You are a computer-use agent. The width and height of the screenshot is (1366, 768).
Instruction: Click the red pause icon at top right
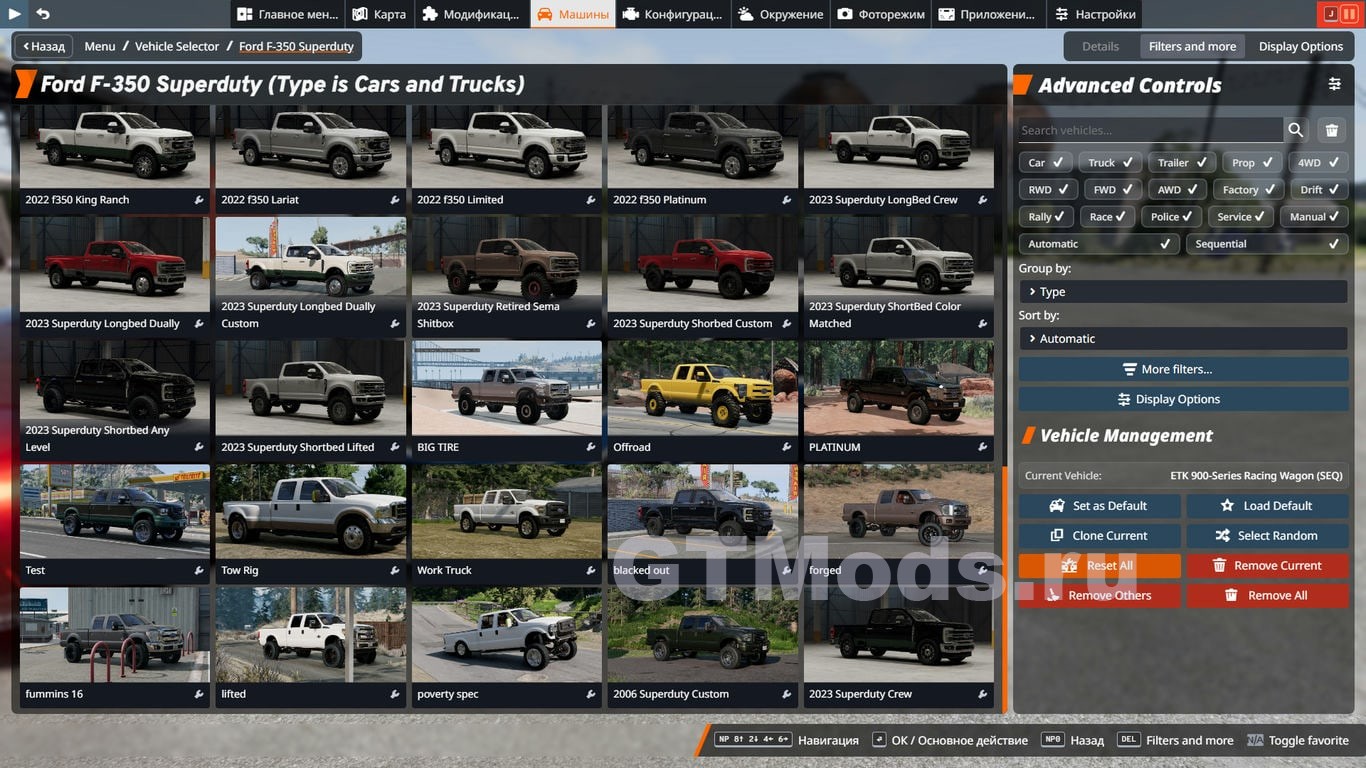click(1350, 14)
